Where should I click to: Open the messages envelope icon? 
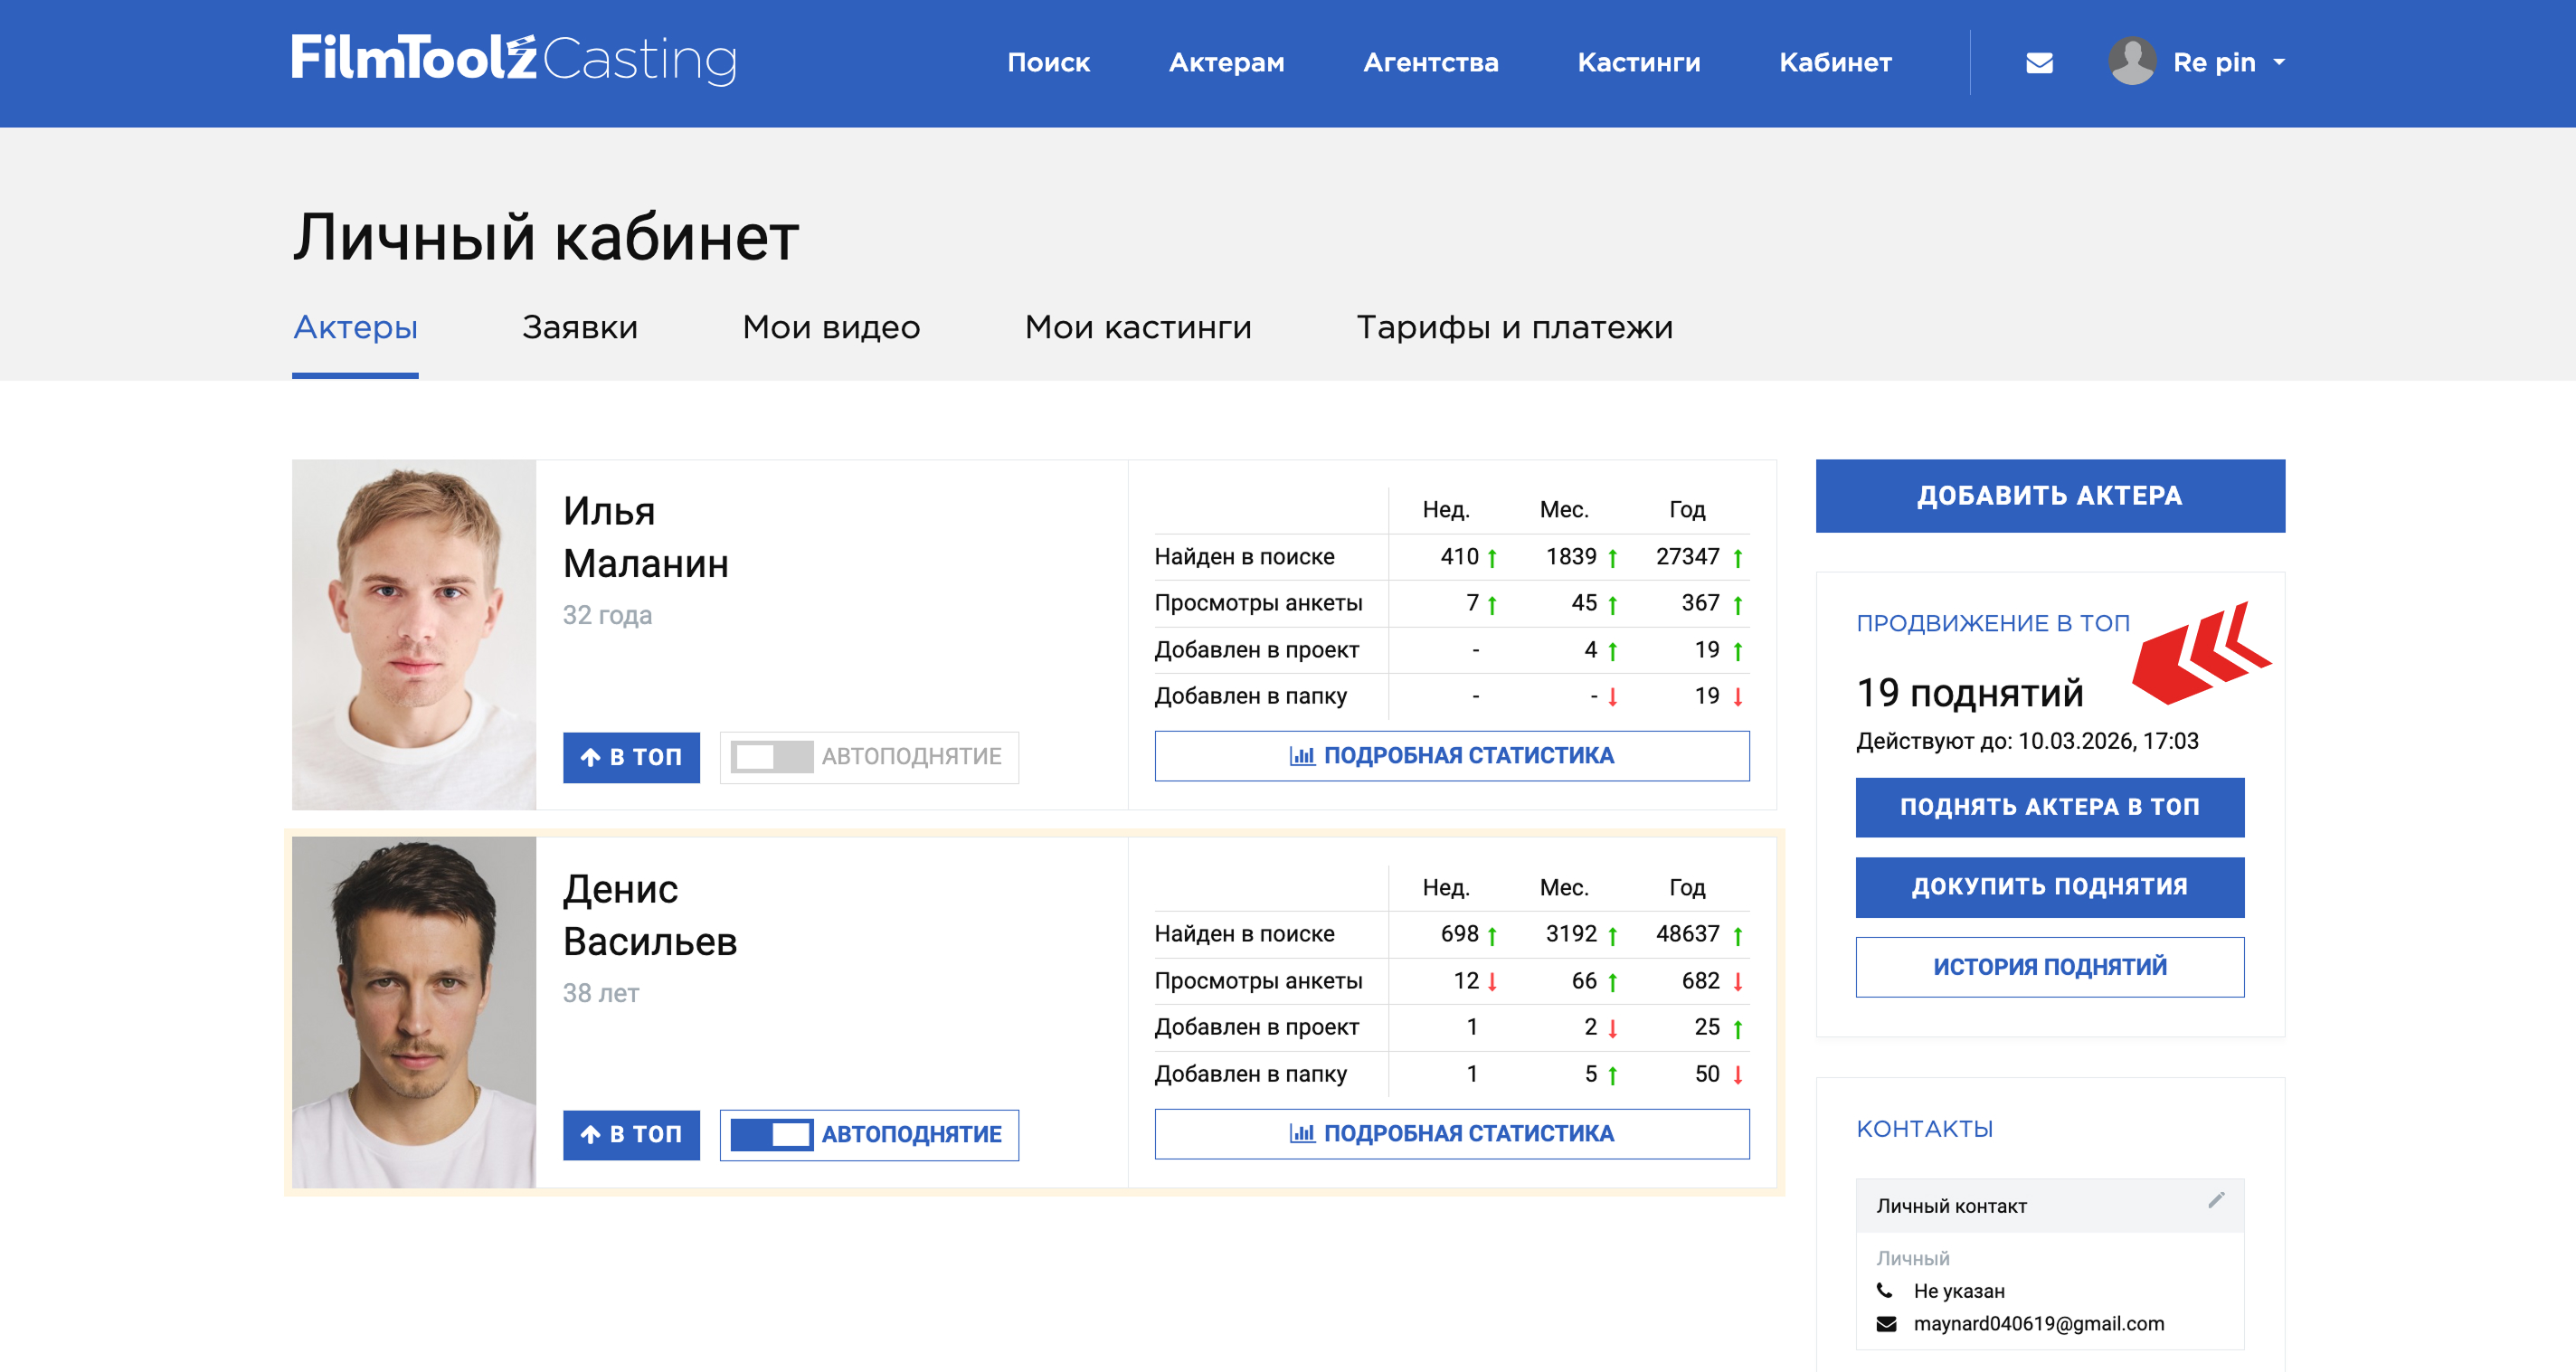click(2038, 63)
